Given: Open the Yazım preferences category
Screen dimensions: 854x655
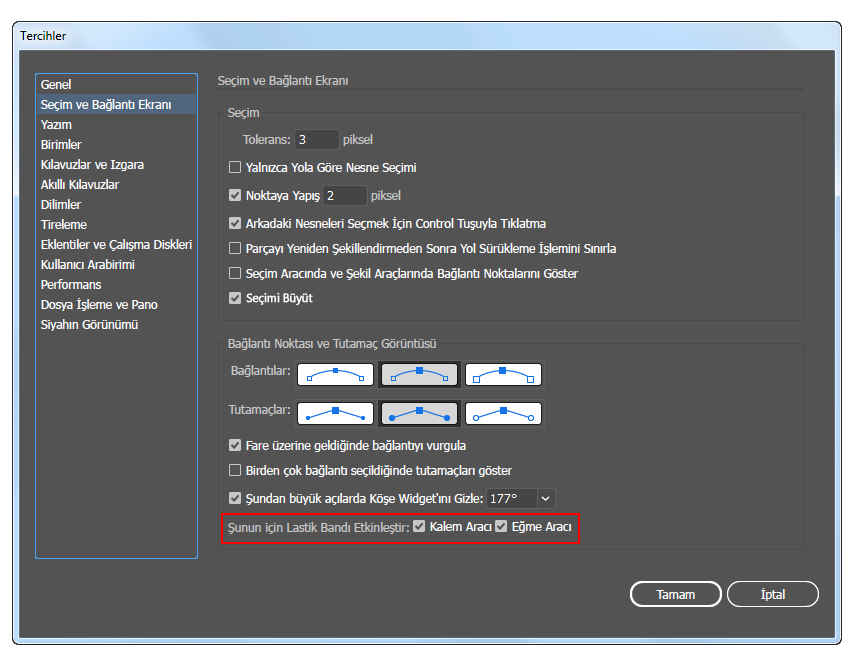Looking at the screenshot, I should tap(116, 125).
